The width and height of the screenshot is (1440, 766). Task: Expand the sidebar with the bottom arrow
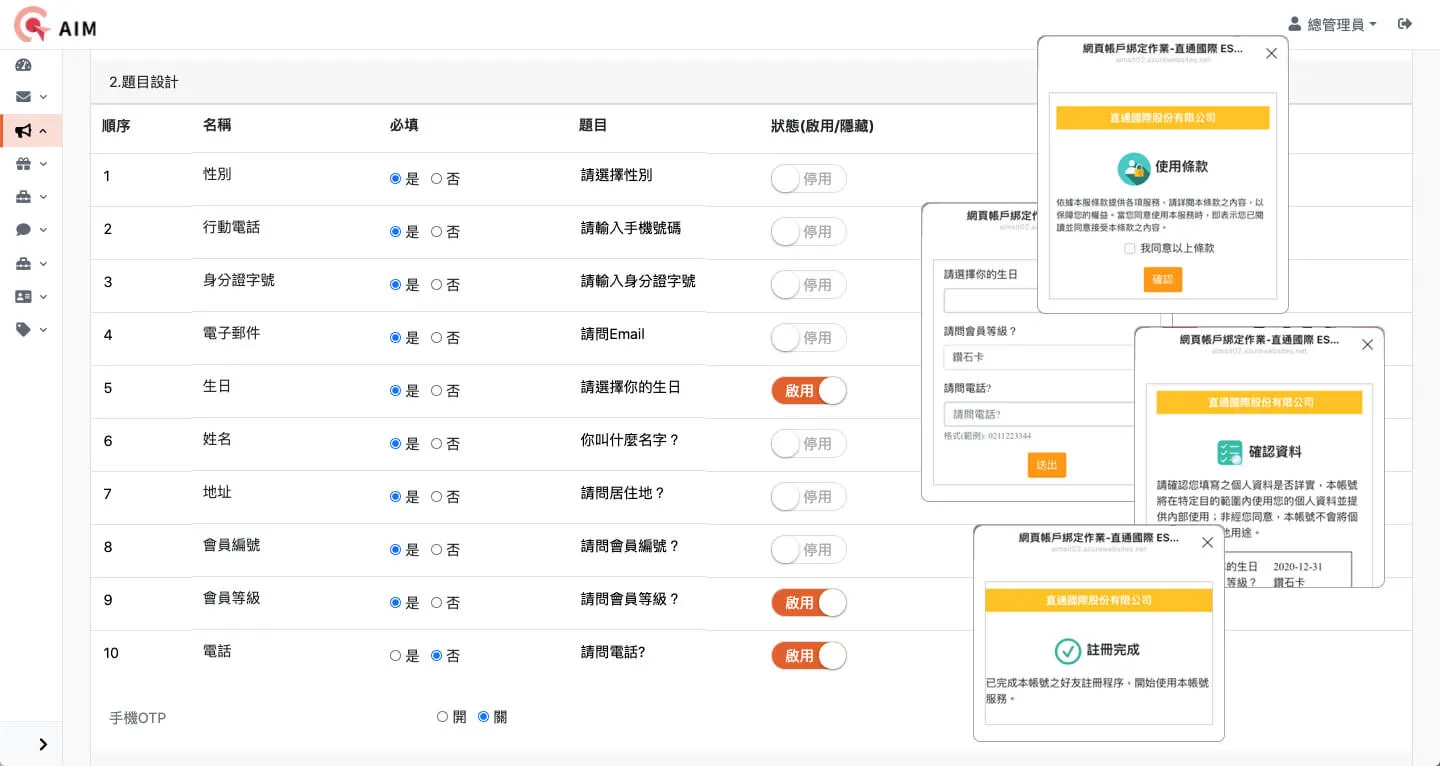click(43, 744)
